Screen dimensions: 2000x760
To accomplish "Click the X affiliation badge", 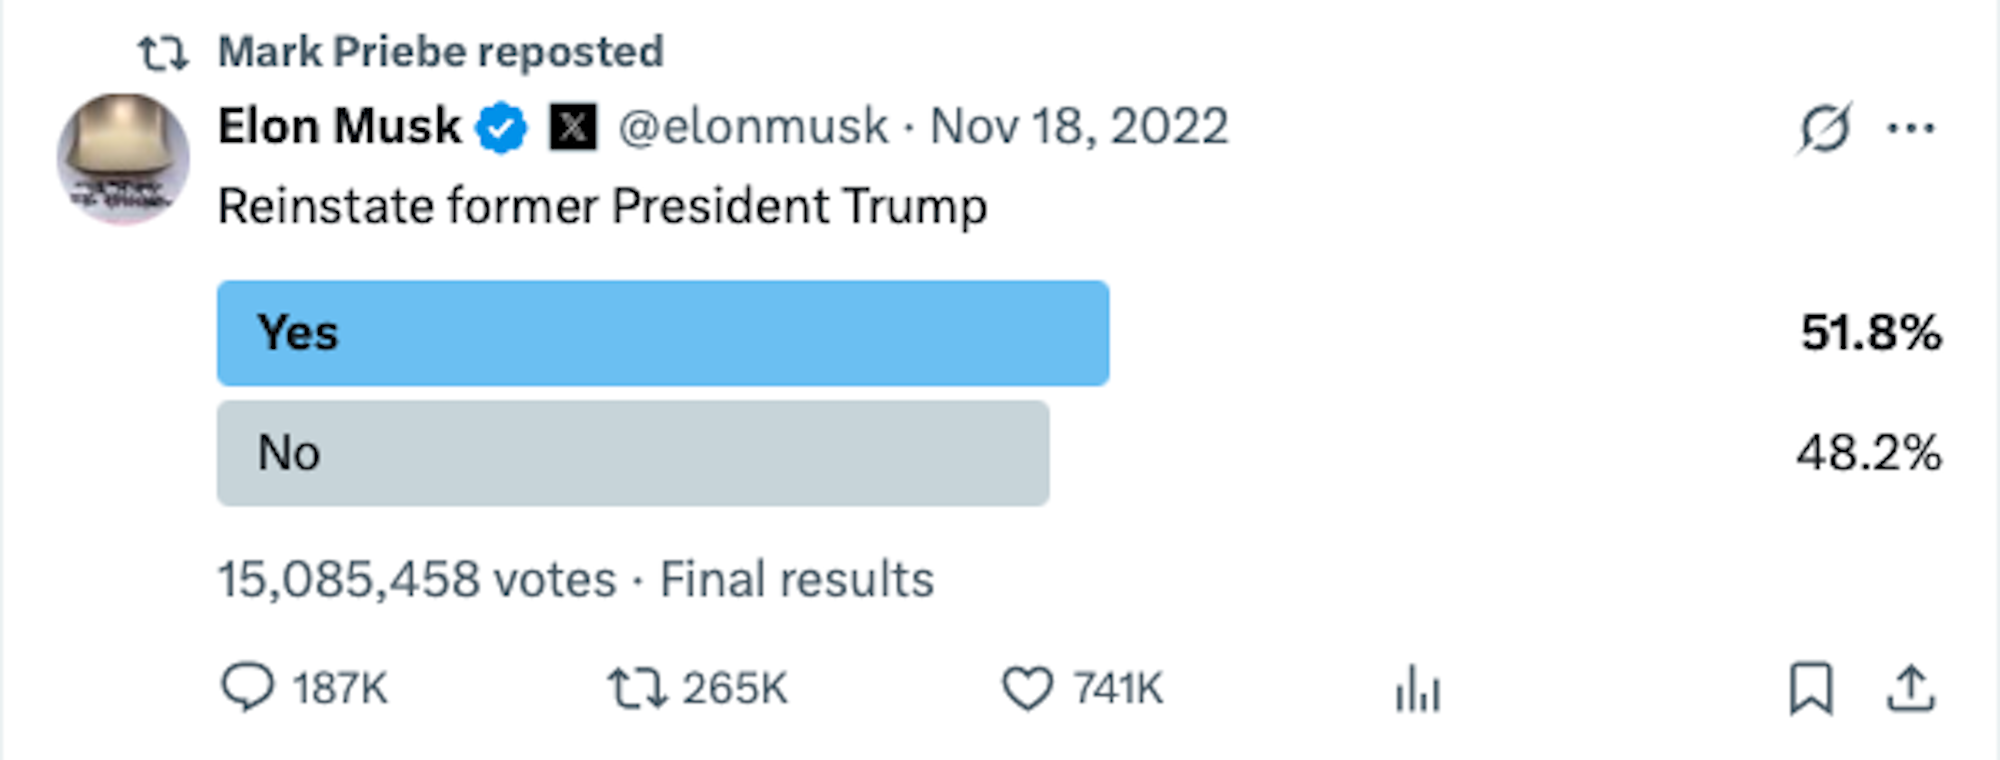I will click(573, 128).
